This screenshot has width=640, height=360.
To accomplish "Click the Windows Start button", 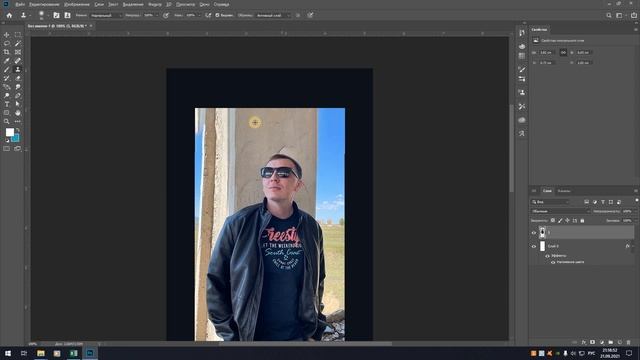I will pyautogui.click(x=8, y=353).
